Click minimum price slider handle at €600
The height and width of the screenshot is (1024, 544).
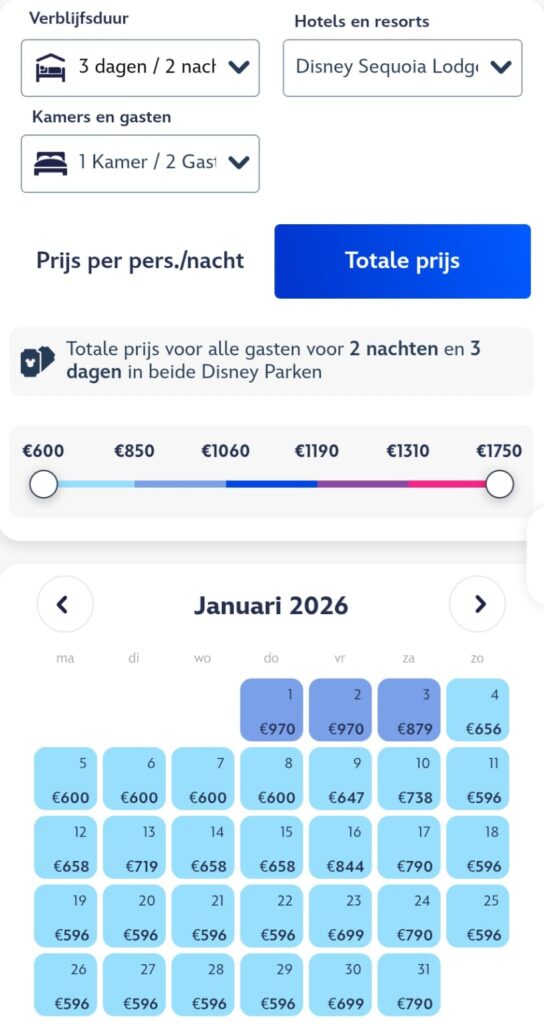[44, 485]
